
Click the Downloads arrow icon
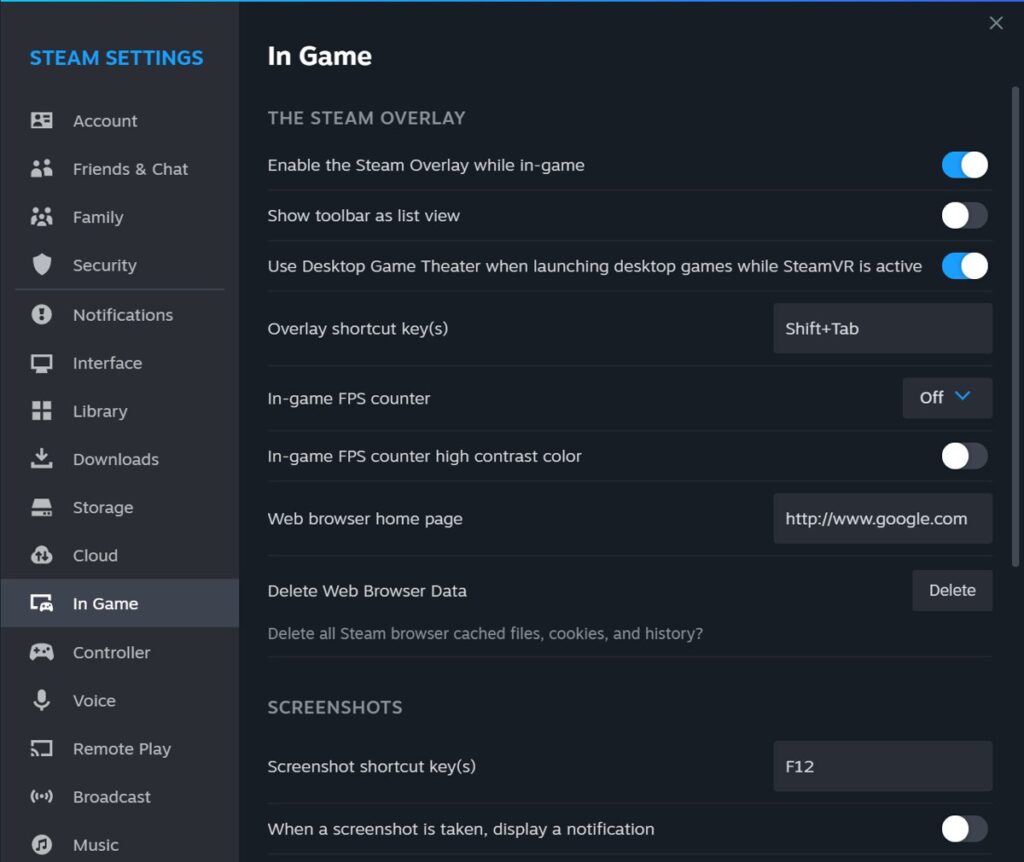click(42, 458)
